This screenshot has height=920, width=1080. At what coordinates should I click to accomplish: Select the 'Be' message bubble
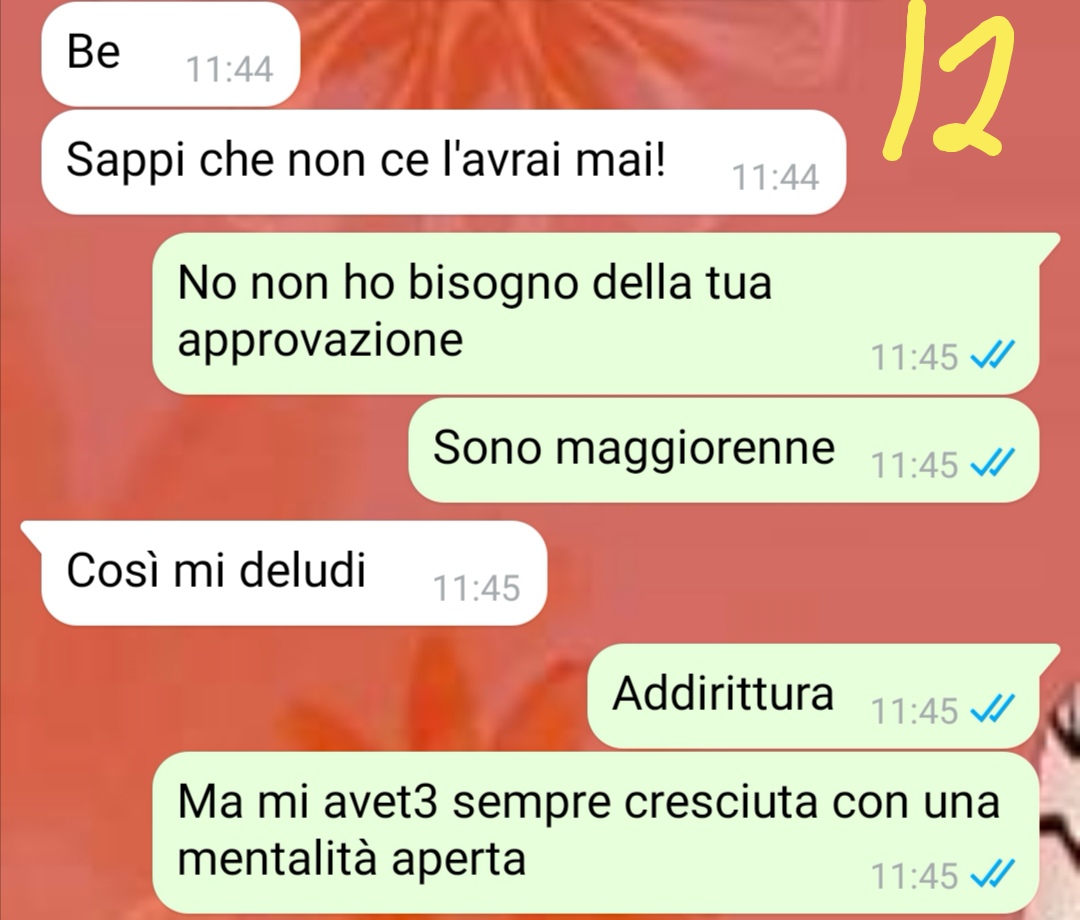point(170,55)
